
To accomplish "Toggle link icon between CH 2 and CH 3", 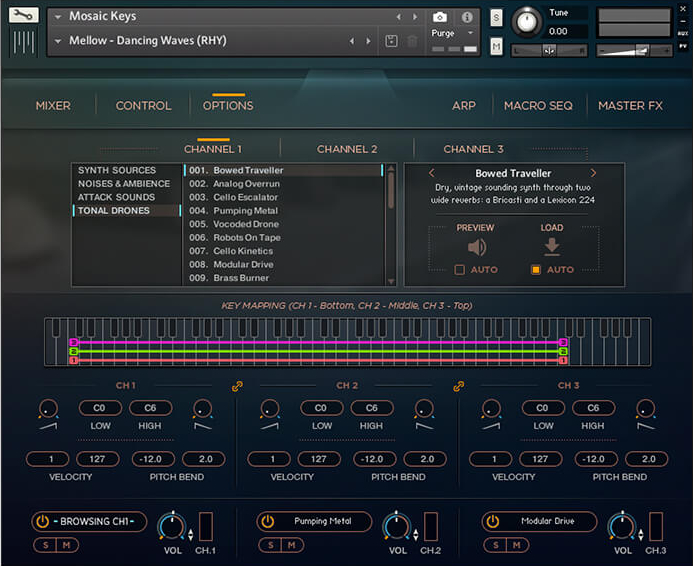I will tap(459, 386).
